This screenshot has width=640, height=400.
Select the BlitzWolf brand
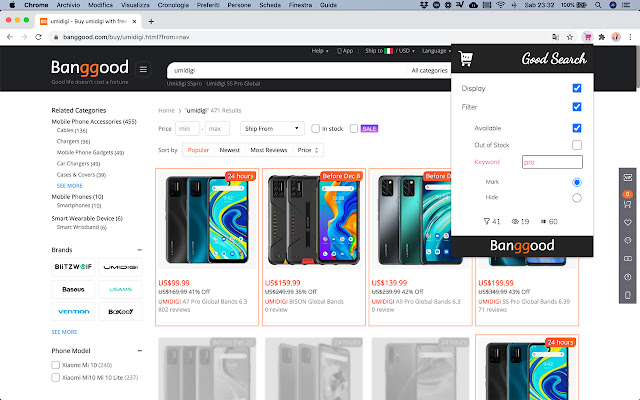tap(73, 267)
